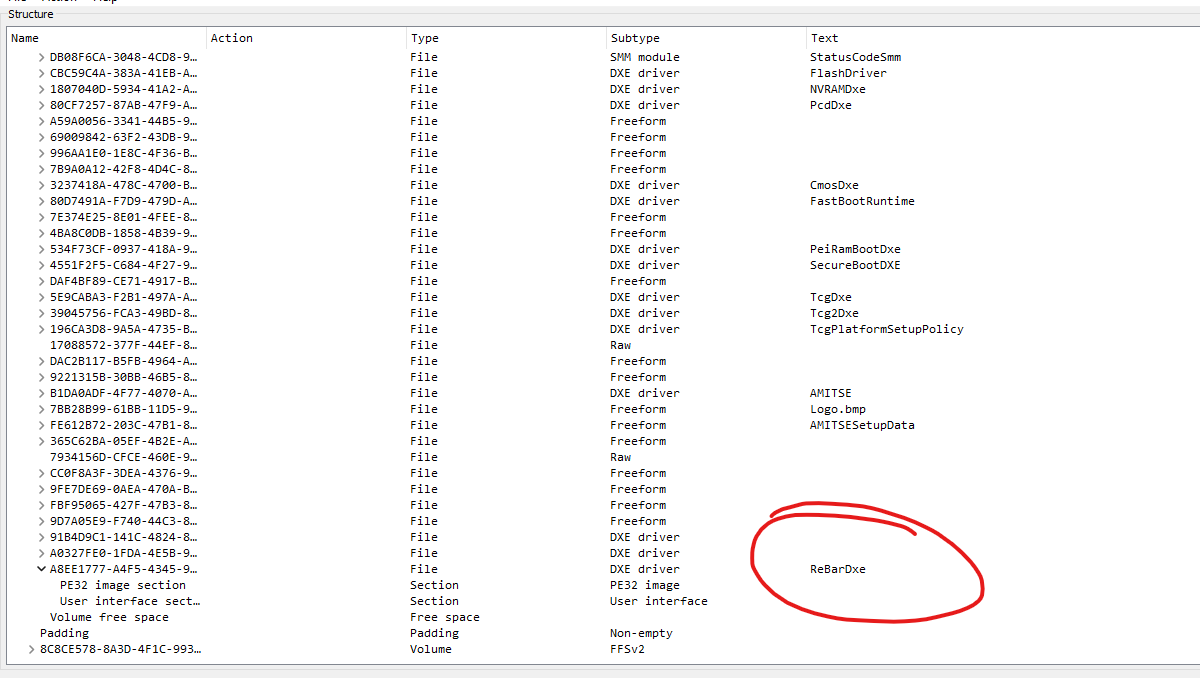1200x678 pixels.
Task: Click the SMM module subtype cell
Action: tap(645, 57)
